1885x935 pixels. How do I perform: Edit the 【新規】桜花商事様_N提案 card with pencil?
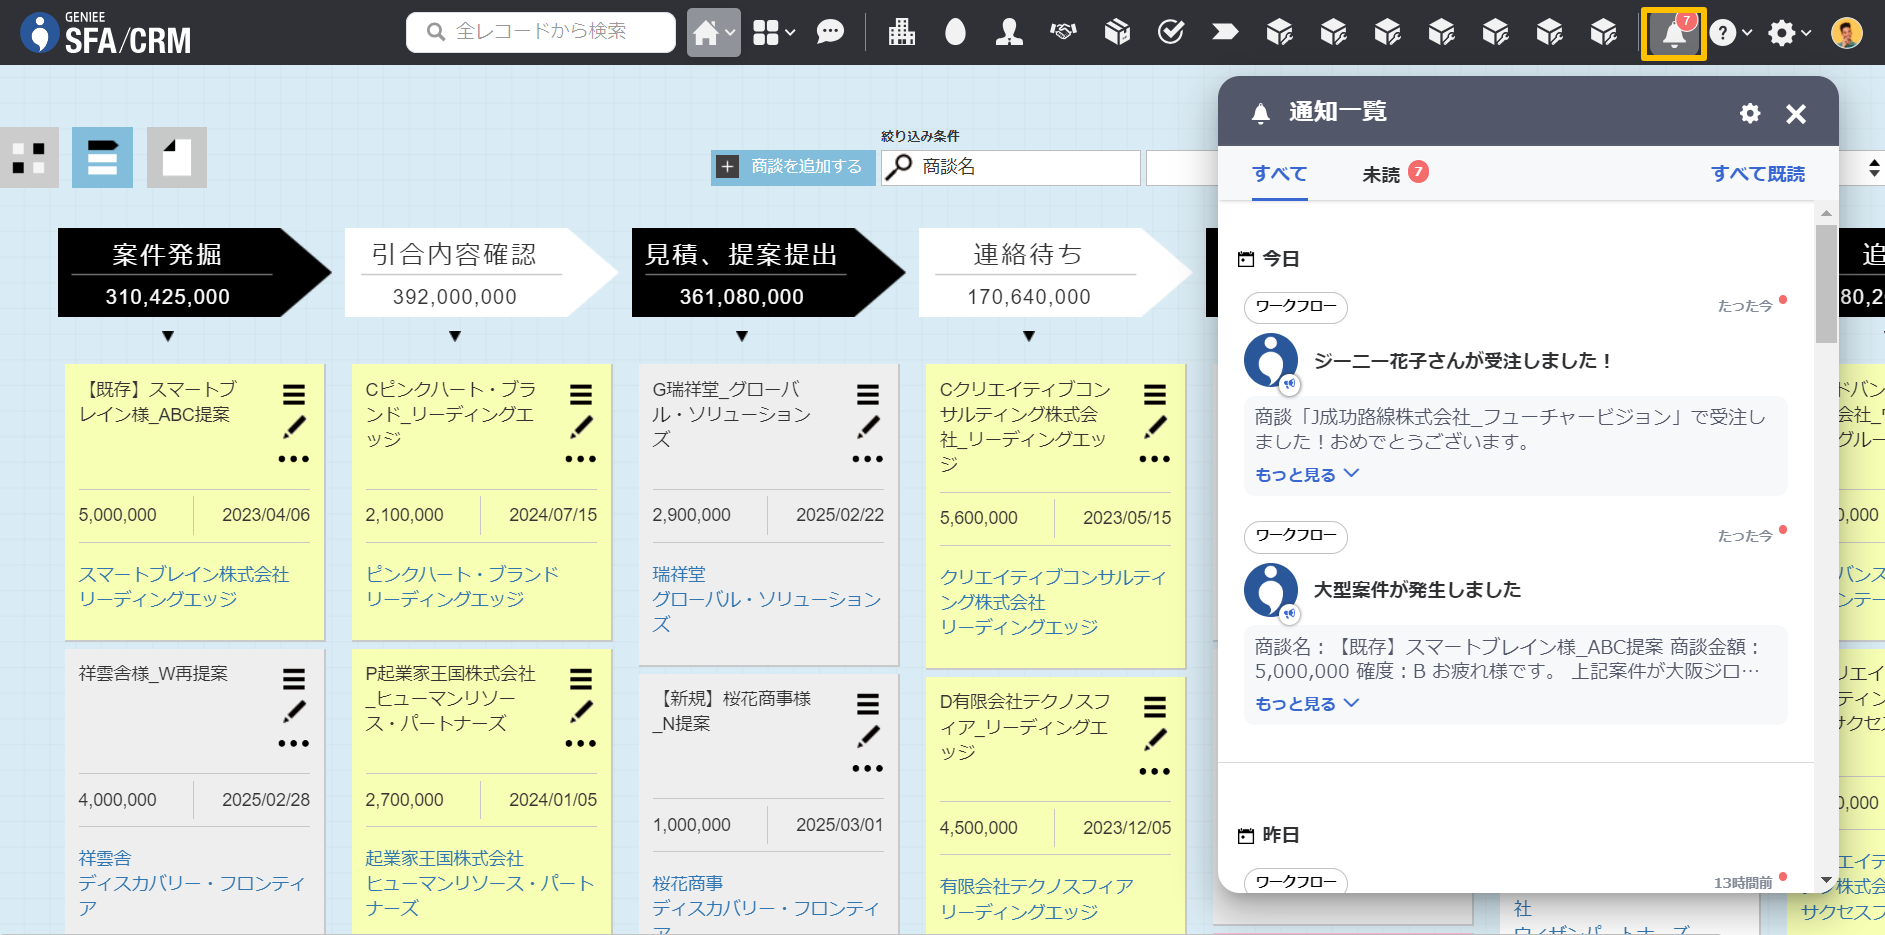868,736
